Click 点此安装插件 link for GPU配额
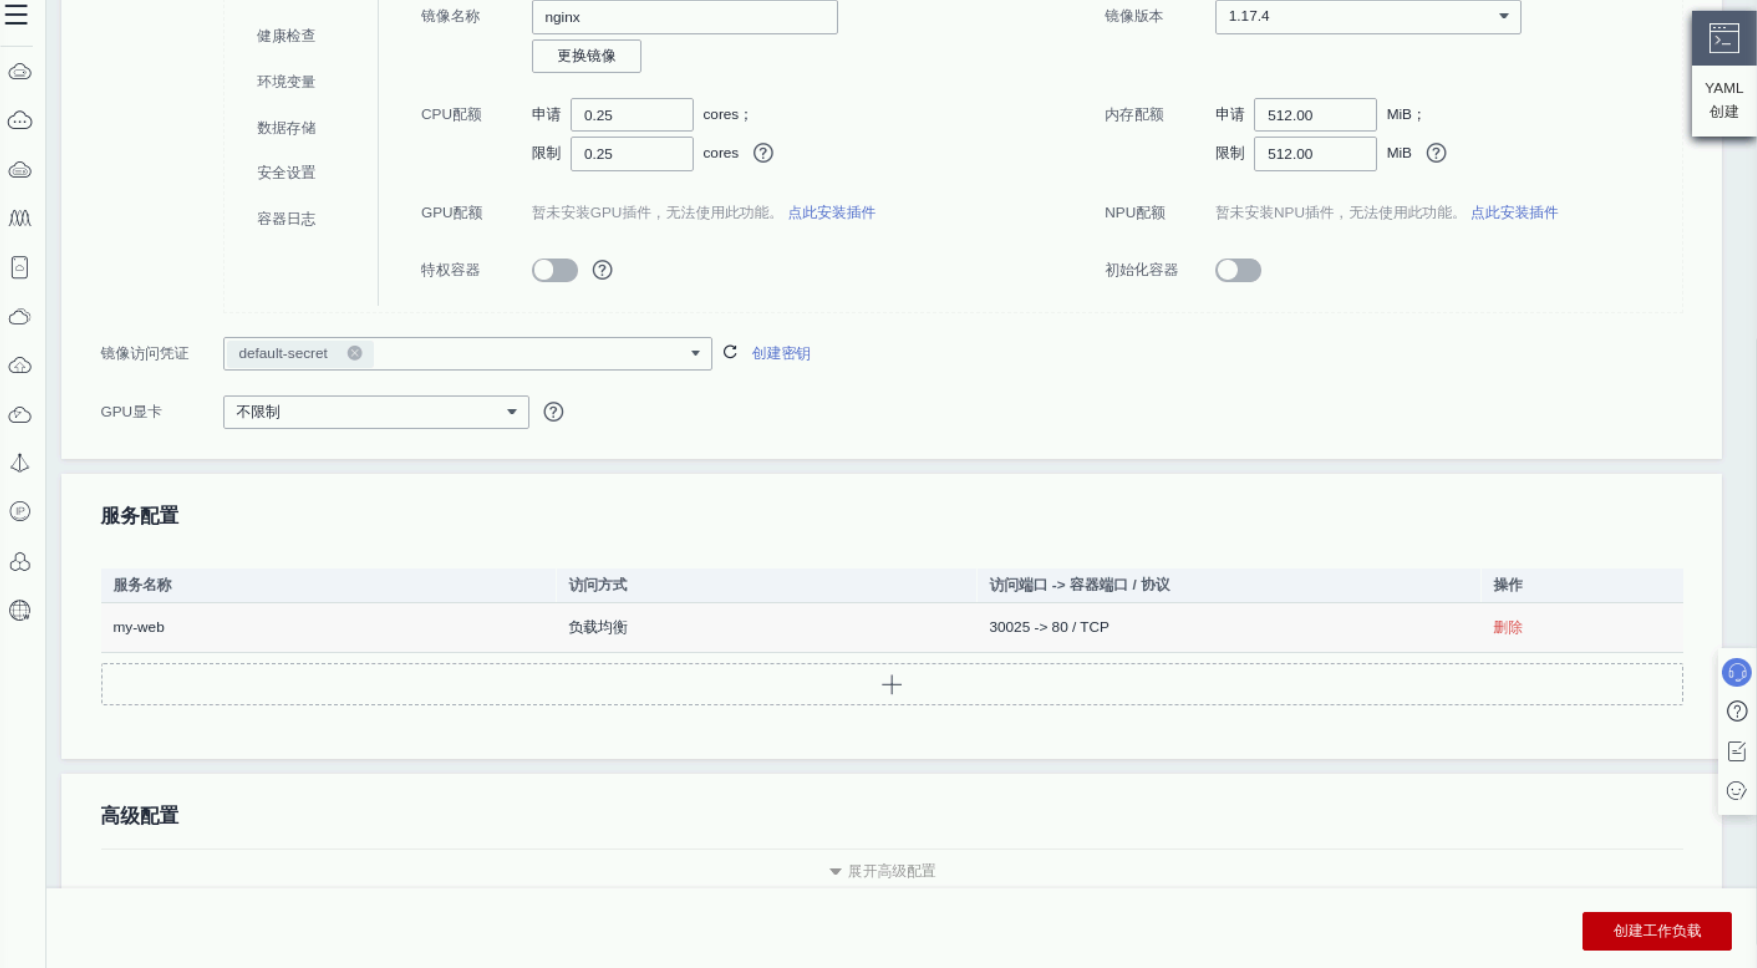 831,212
